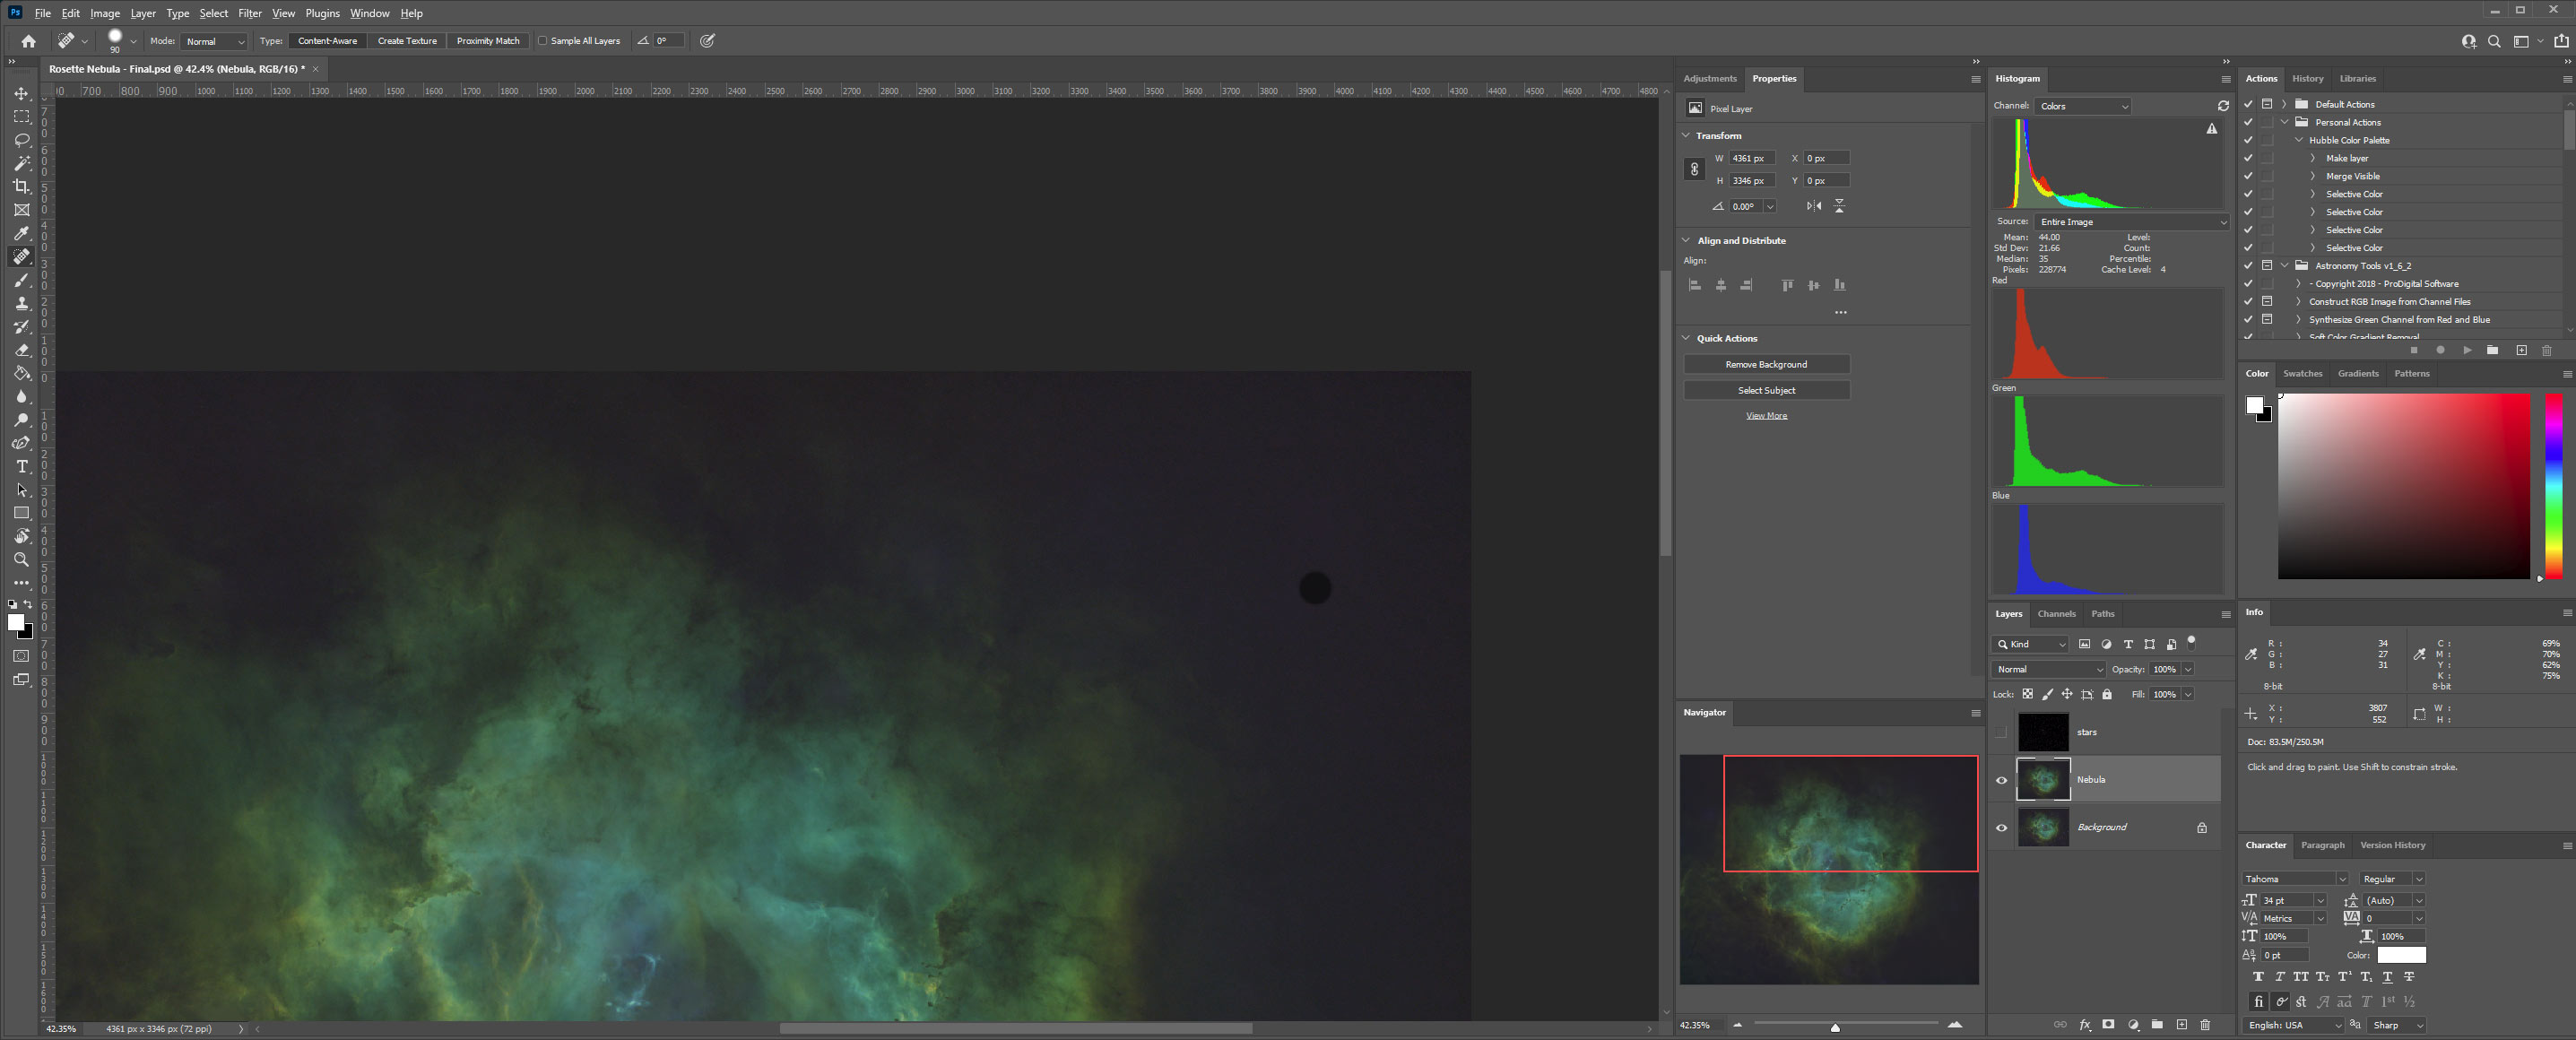Select the Move tool
The width and height of the screenshot is (2576, 1040).
(21, 92)
